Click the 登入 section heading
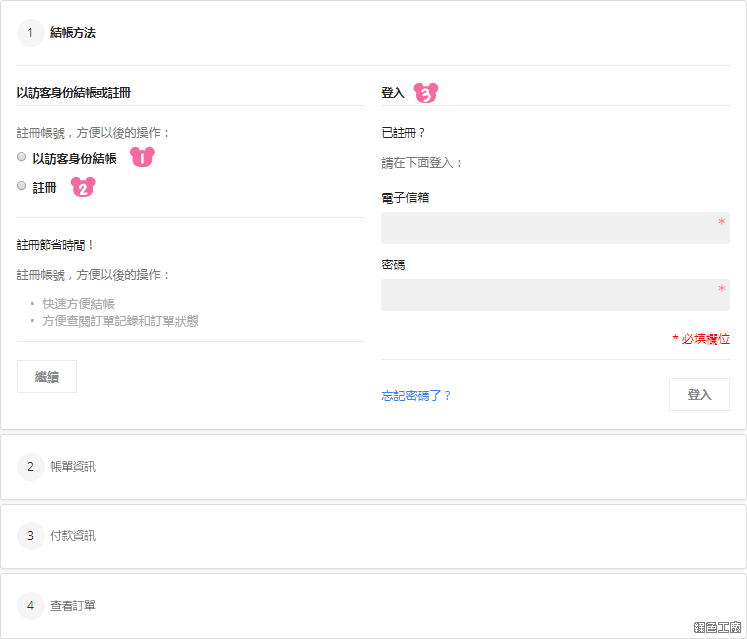 click(x=393, y=93)
